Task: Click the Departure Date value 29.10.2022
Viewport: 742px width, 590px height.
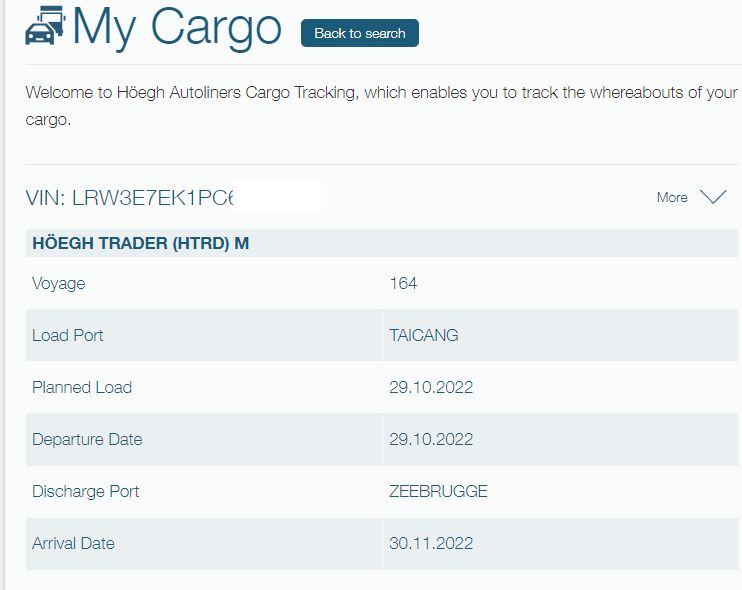Action: pyautogui.click(x=431, y=440)
